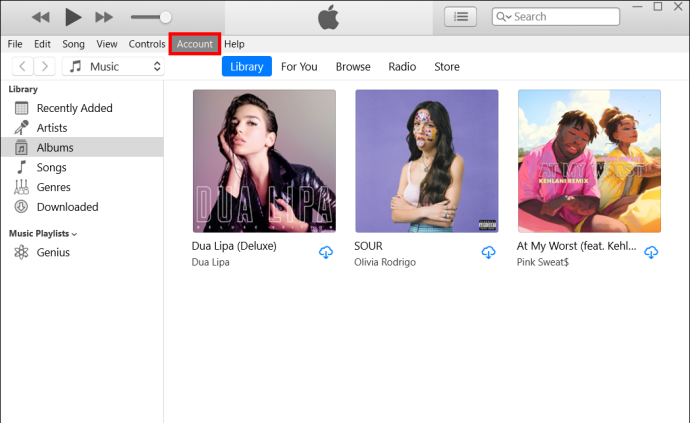Click the 'SOUR' album title
The height and width of the screenshot is (423, 690).
tap(368, 246)
